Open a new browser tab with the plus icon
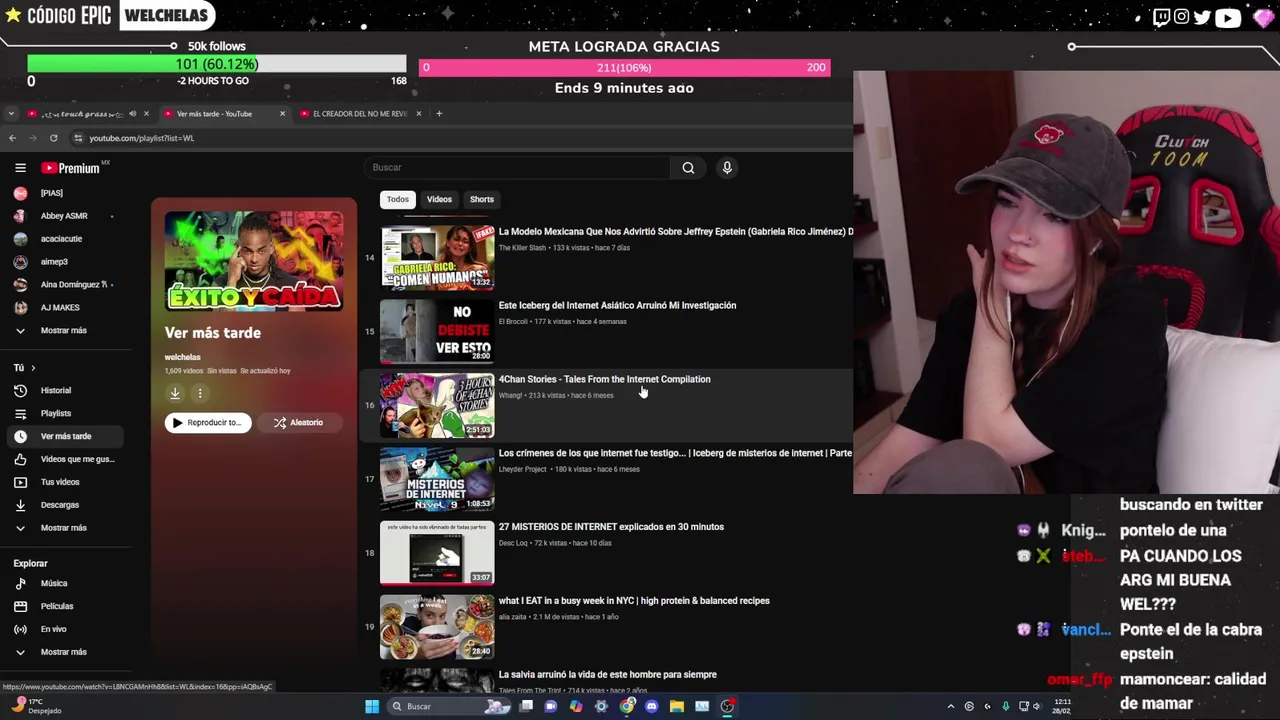The height and width of the screenshot is (720, 1280). (x=439, y=113)
